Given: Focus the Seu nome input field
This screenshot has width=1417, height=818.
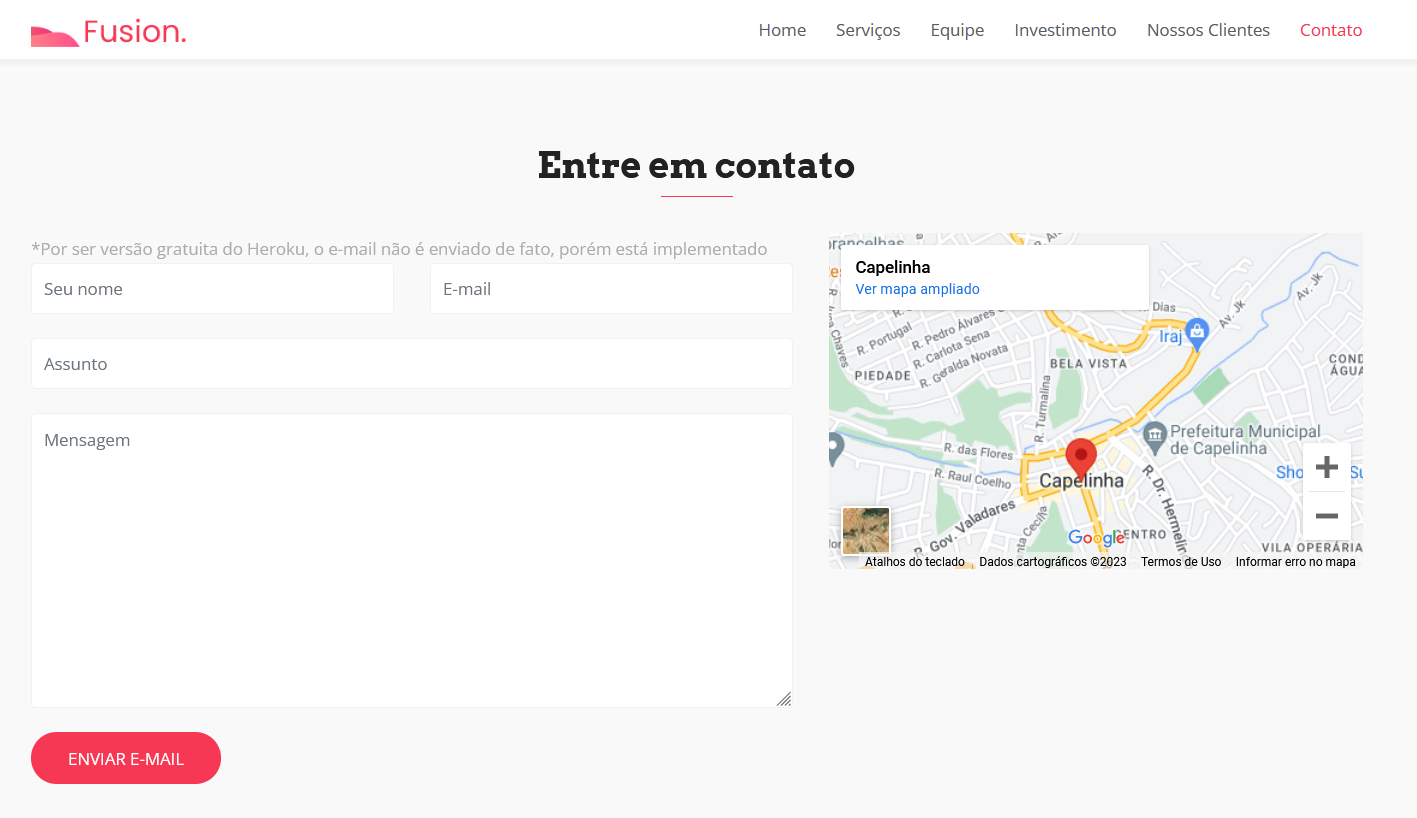Looking at the screenshot, I should (x=212, y=289).
